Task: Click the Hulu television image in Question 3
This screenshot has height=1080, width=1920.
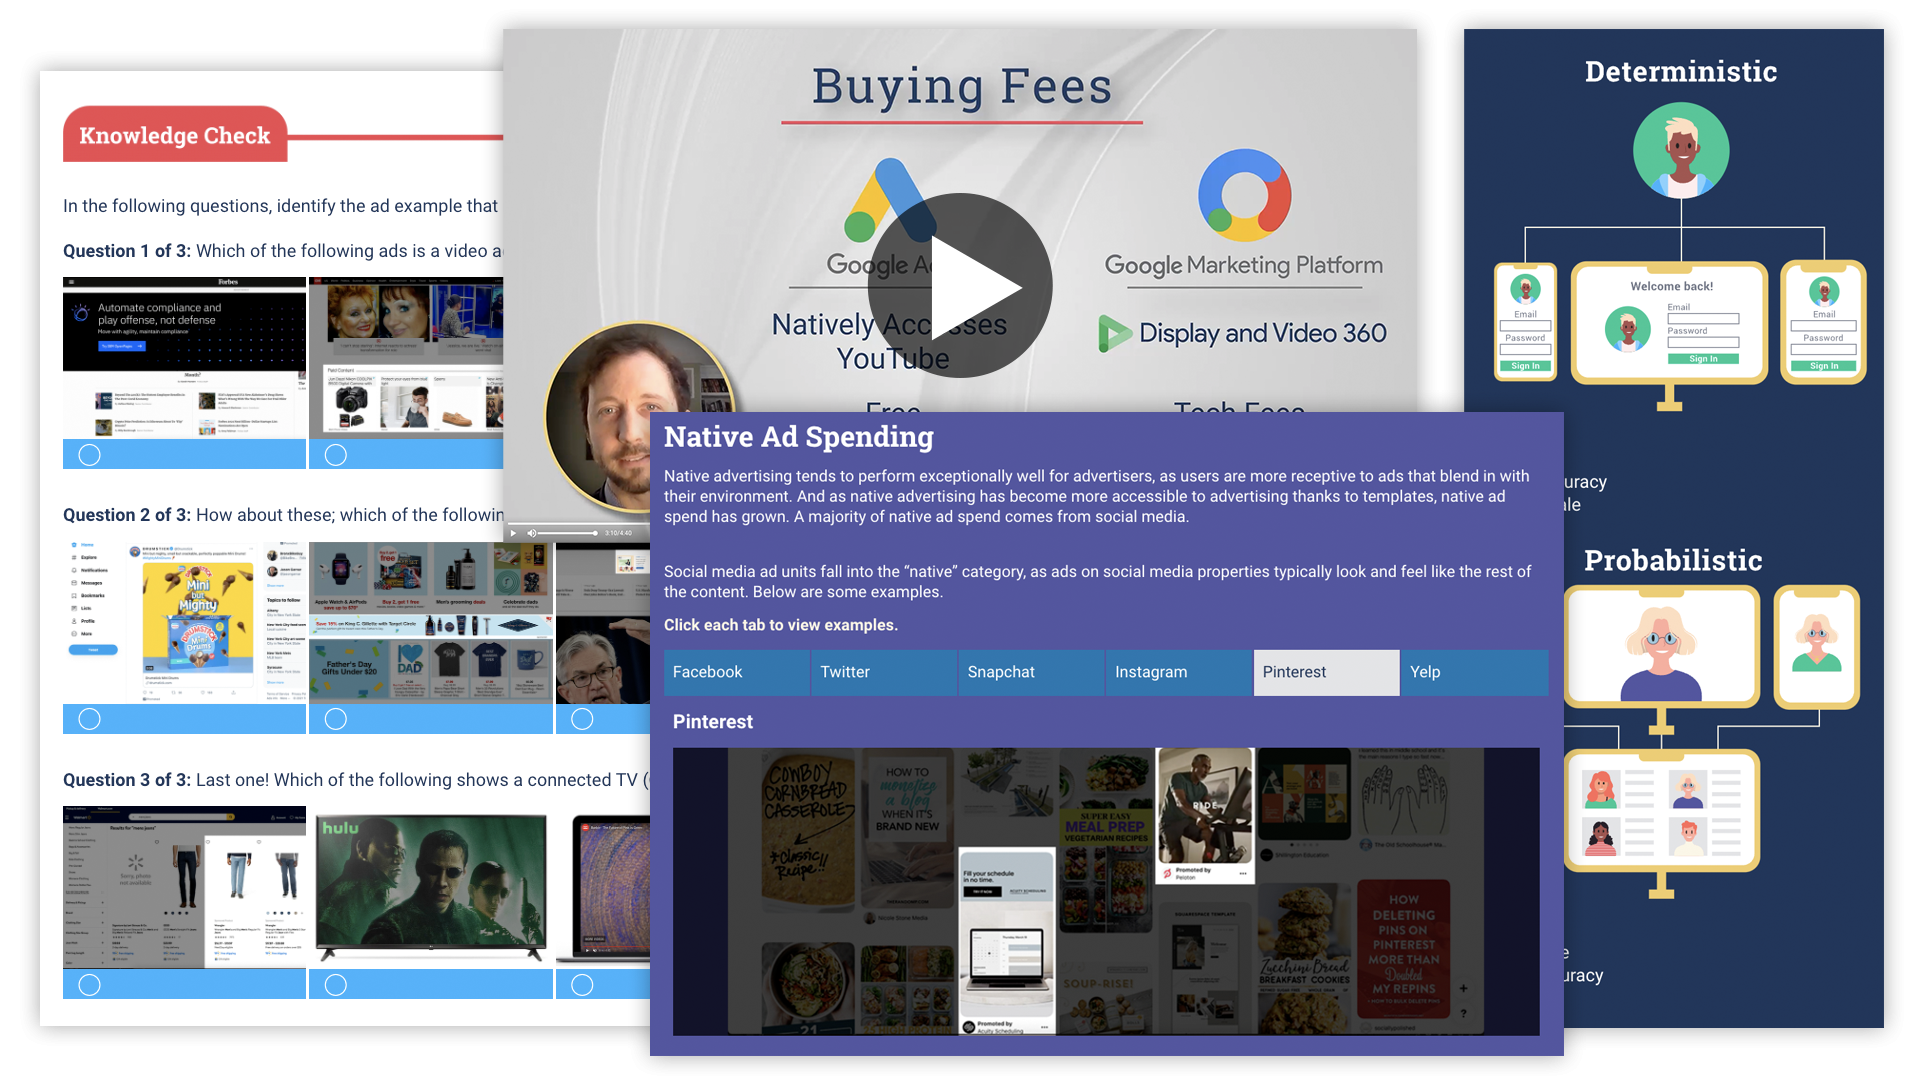Action: pyautogui.click(x=431, y=887)
